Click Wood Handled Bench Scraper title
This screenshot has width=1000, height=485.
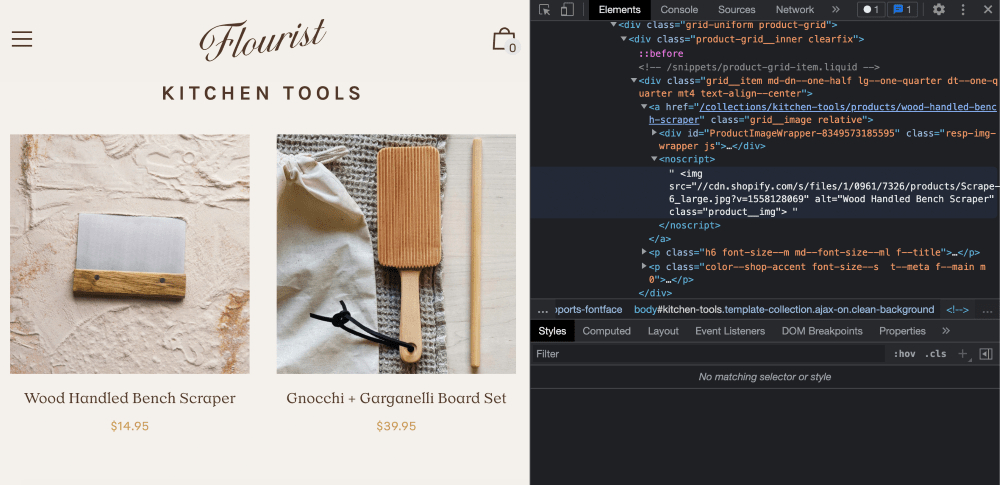pos(130,398)
